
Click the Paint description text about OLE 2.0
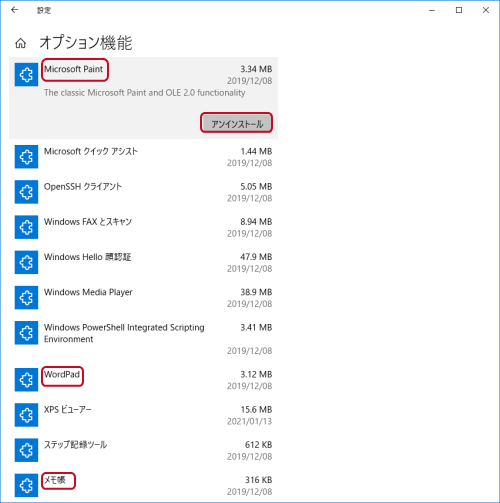click(145, 93)
